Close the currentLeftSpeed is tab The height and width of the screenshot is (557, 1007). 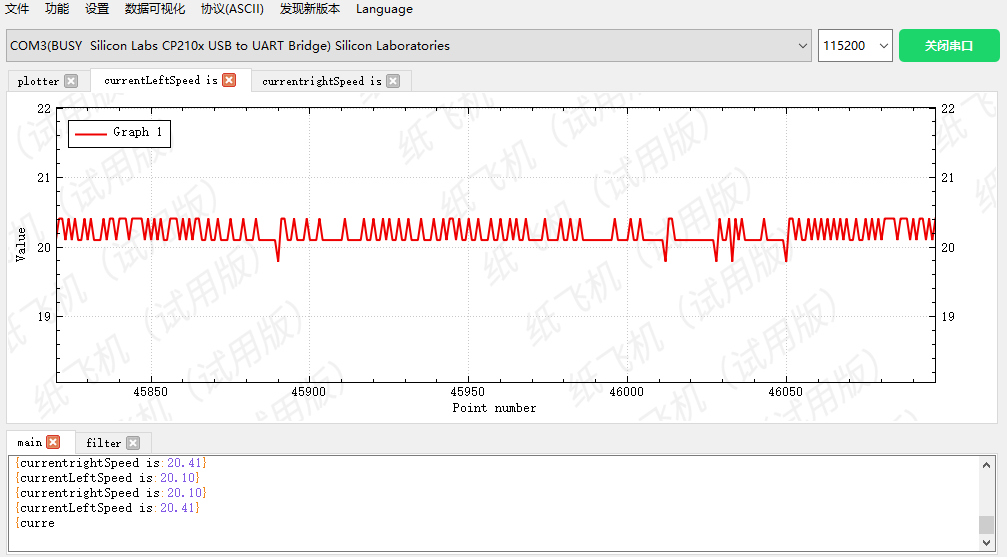point(229,80)
